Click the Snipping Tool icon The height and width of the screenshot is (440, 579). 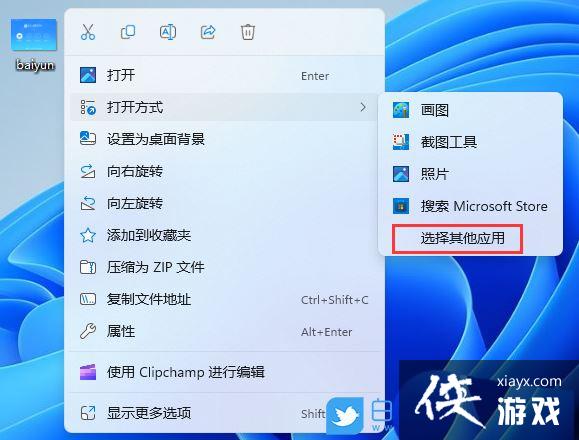point(401,142)
